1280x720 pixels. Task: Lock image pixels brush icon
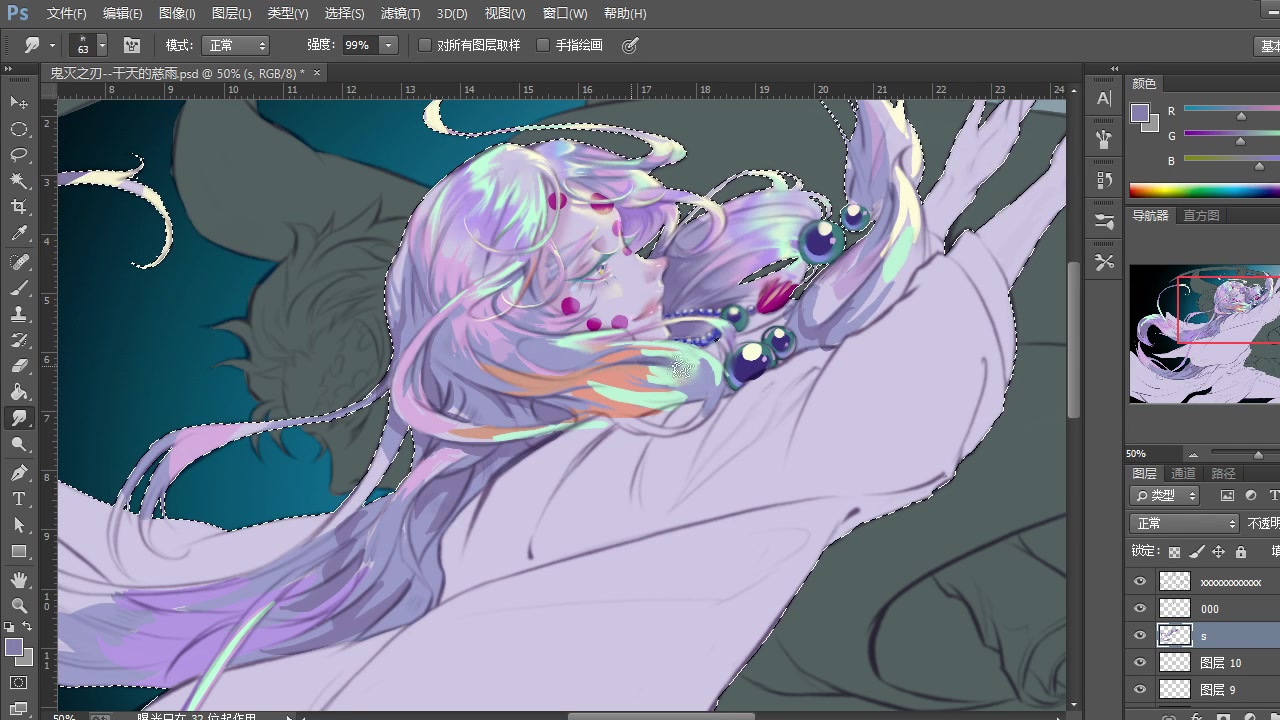(1196, 552)
